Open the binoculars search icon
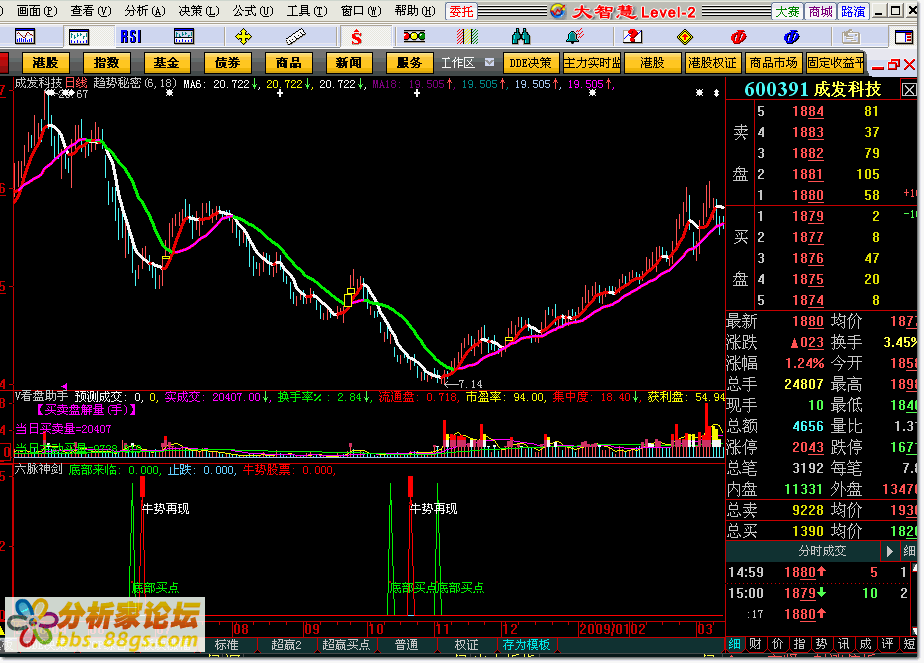Image resolution: width=924 pixels, height=663 pixels. pos(521,37)
